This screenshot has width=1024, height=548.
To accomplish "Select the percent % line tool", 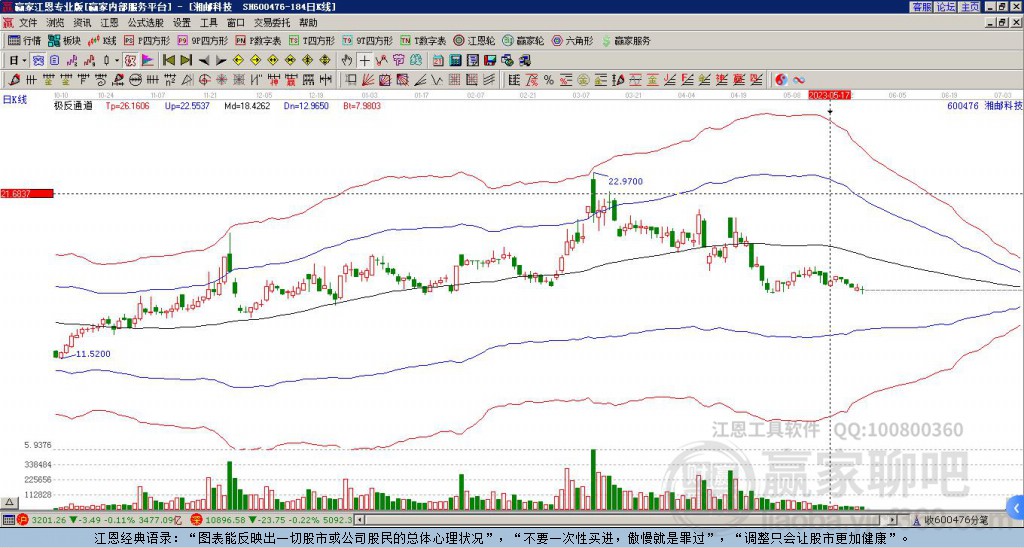I will coord(549,80).
